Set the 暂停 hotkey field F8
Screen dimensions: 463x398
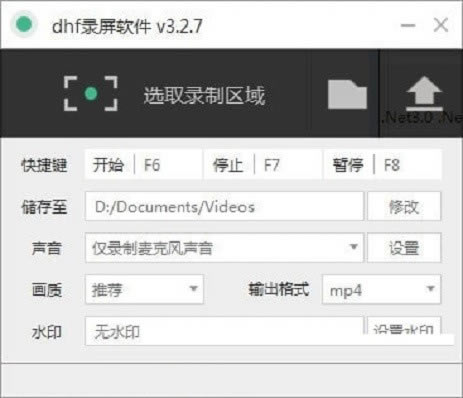383,165
